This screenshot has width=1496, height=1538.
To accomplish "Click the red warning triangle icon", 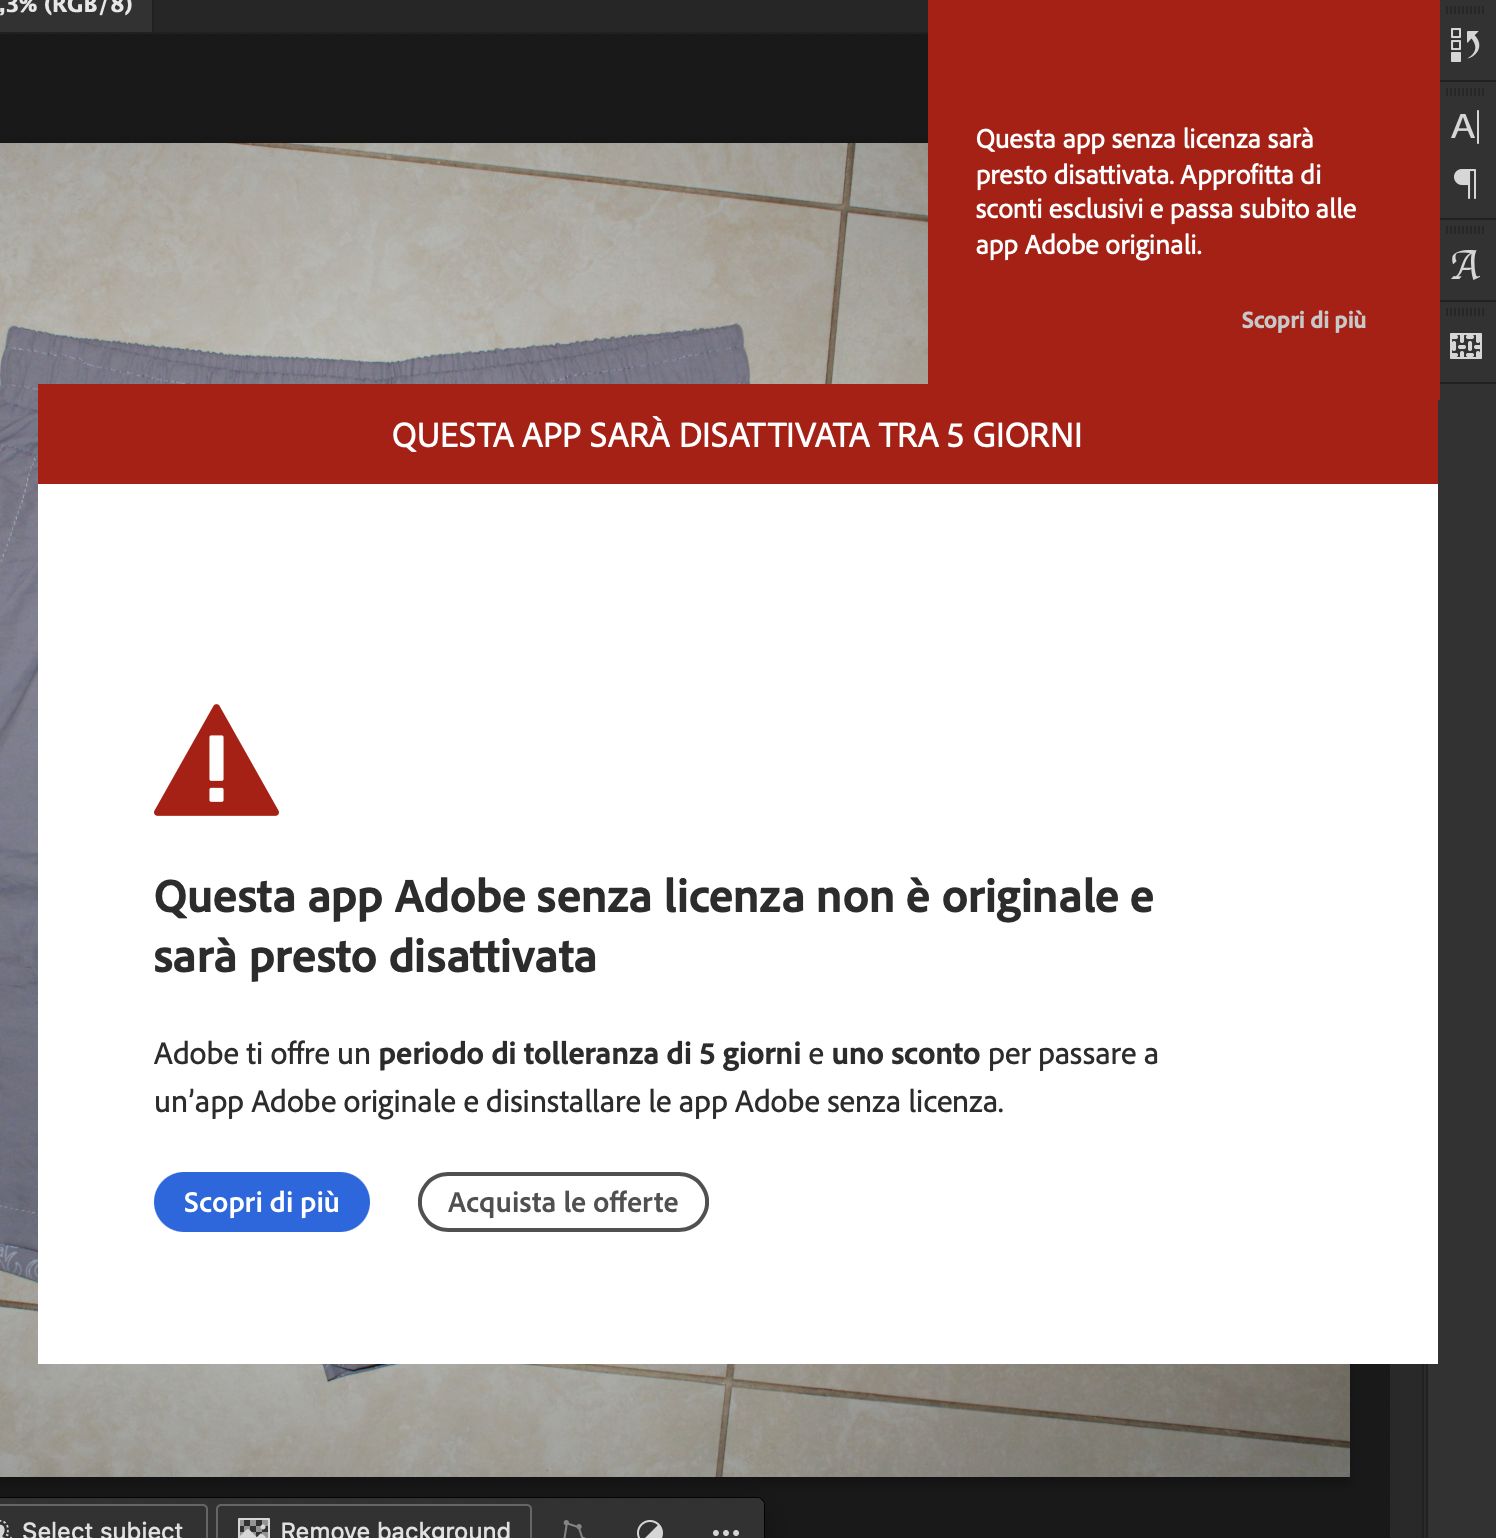I will click(216, 763).
